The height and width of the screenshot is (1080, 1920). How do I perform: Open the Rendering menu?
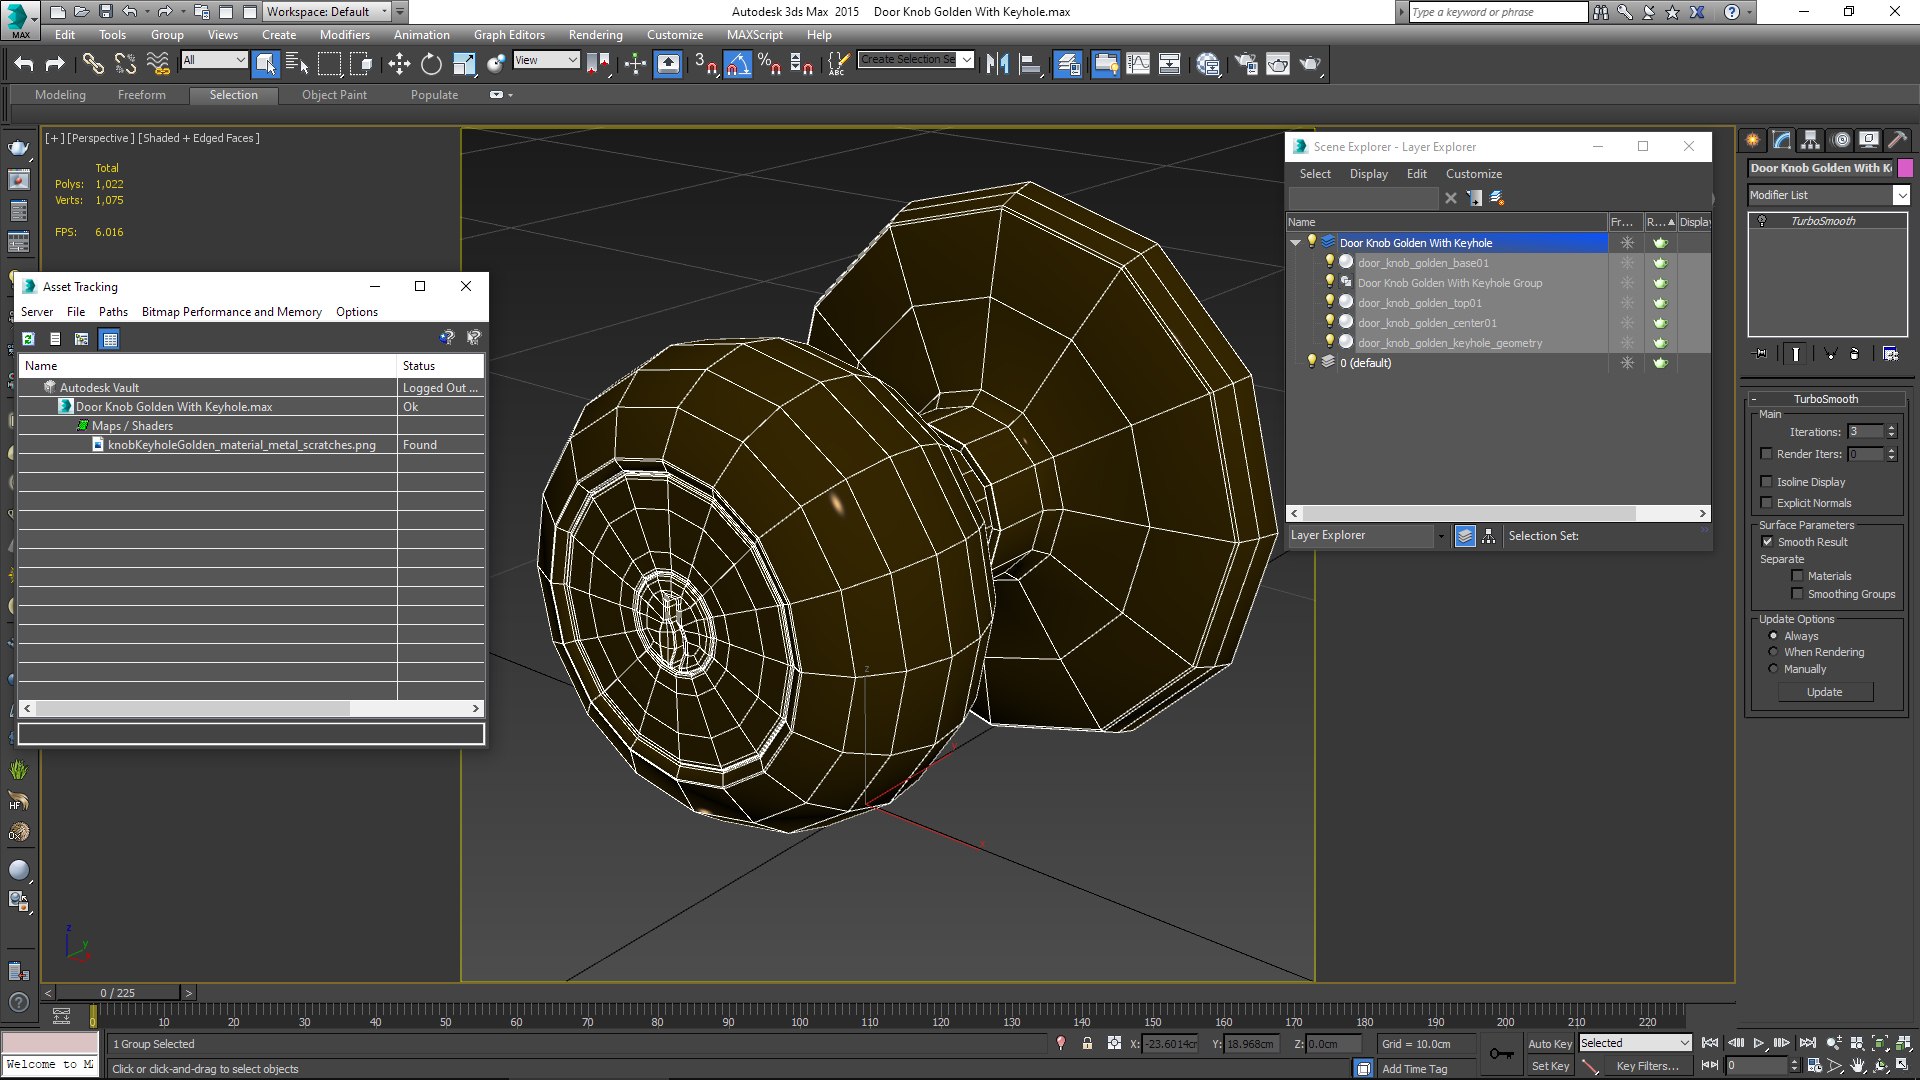pyautogui.click(x=595, y=35)
